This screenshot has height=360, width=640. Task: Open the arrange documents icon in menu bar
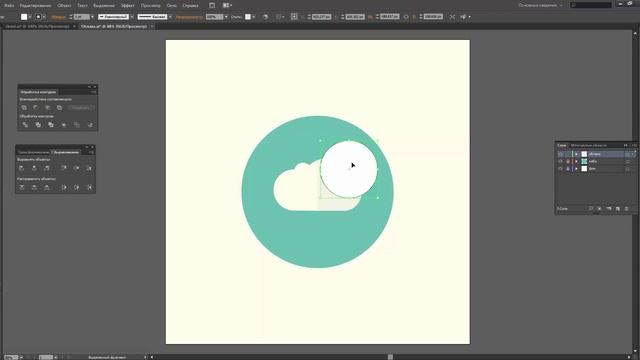(x=227, y=5)
